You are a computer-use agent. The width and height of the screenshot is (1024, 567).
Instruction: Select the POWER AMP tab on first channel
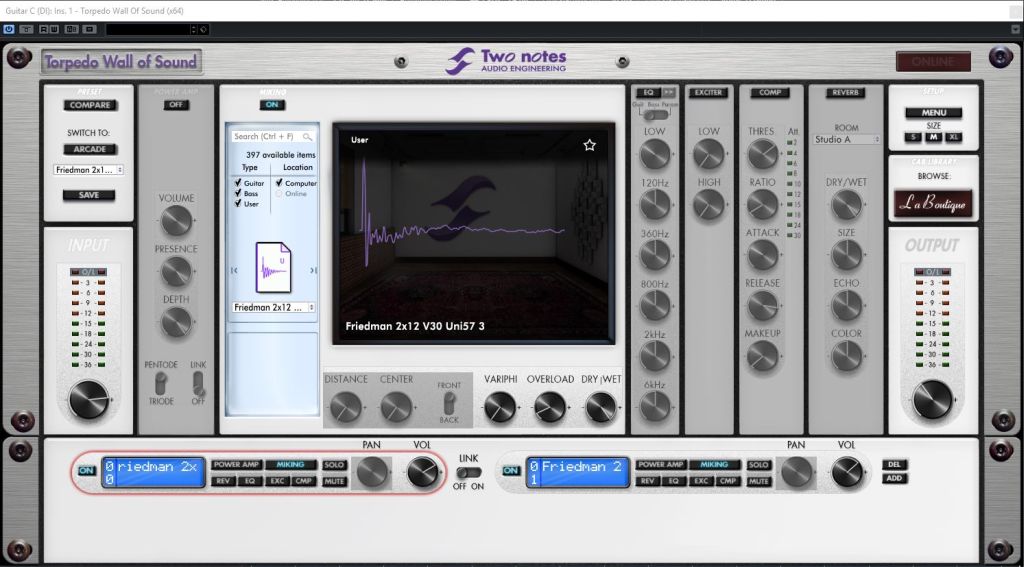236,464
